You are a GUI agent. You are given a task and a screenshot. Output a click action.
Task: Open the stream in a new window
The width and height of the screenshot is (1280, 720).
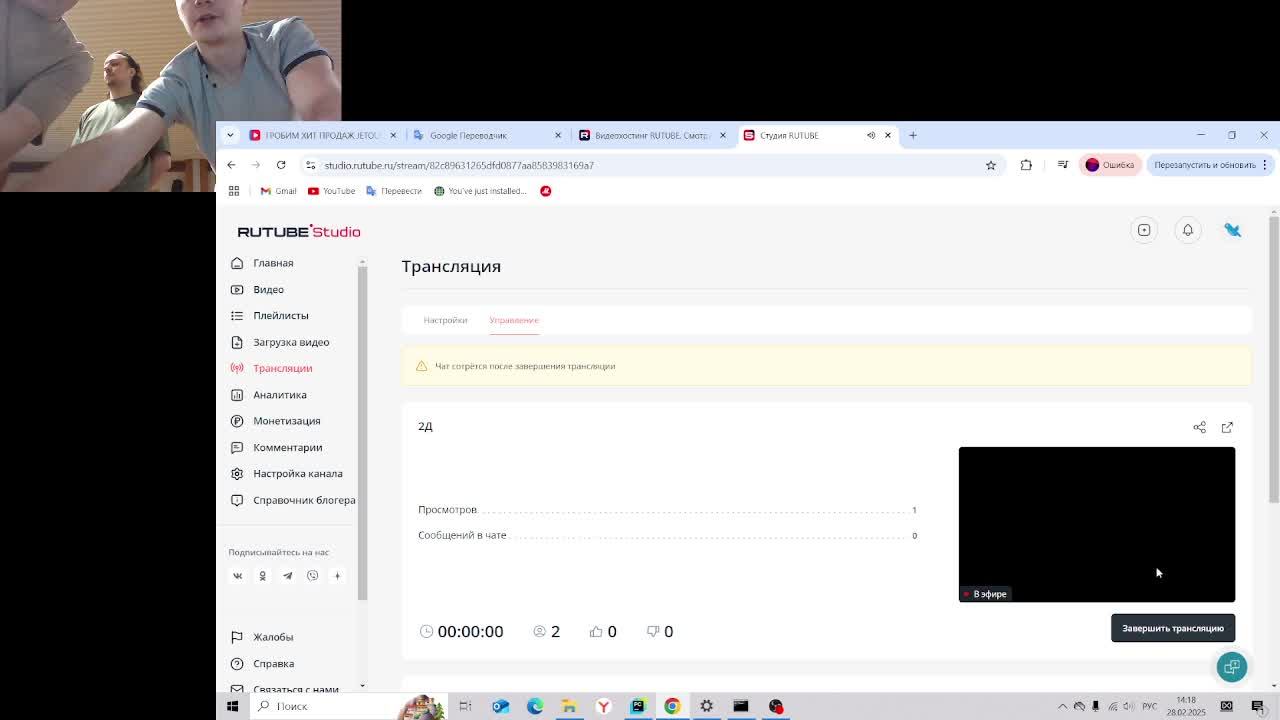coord(1227,427)
